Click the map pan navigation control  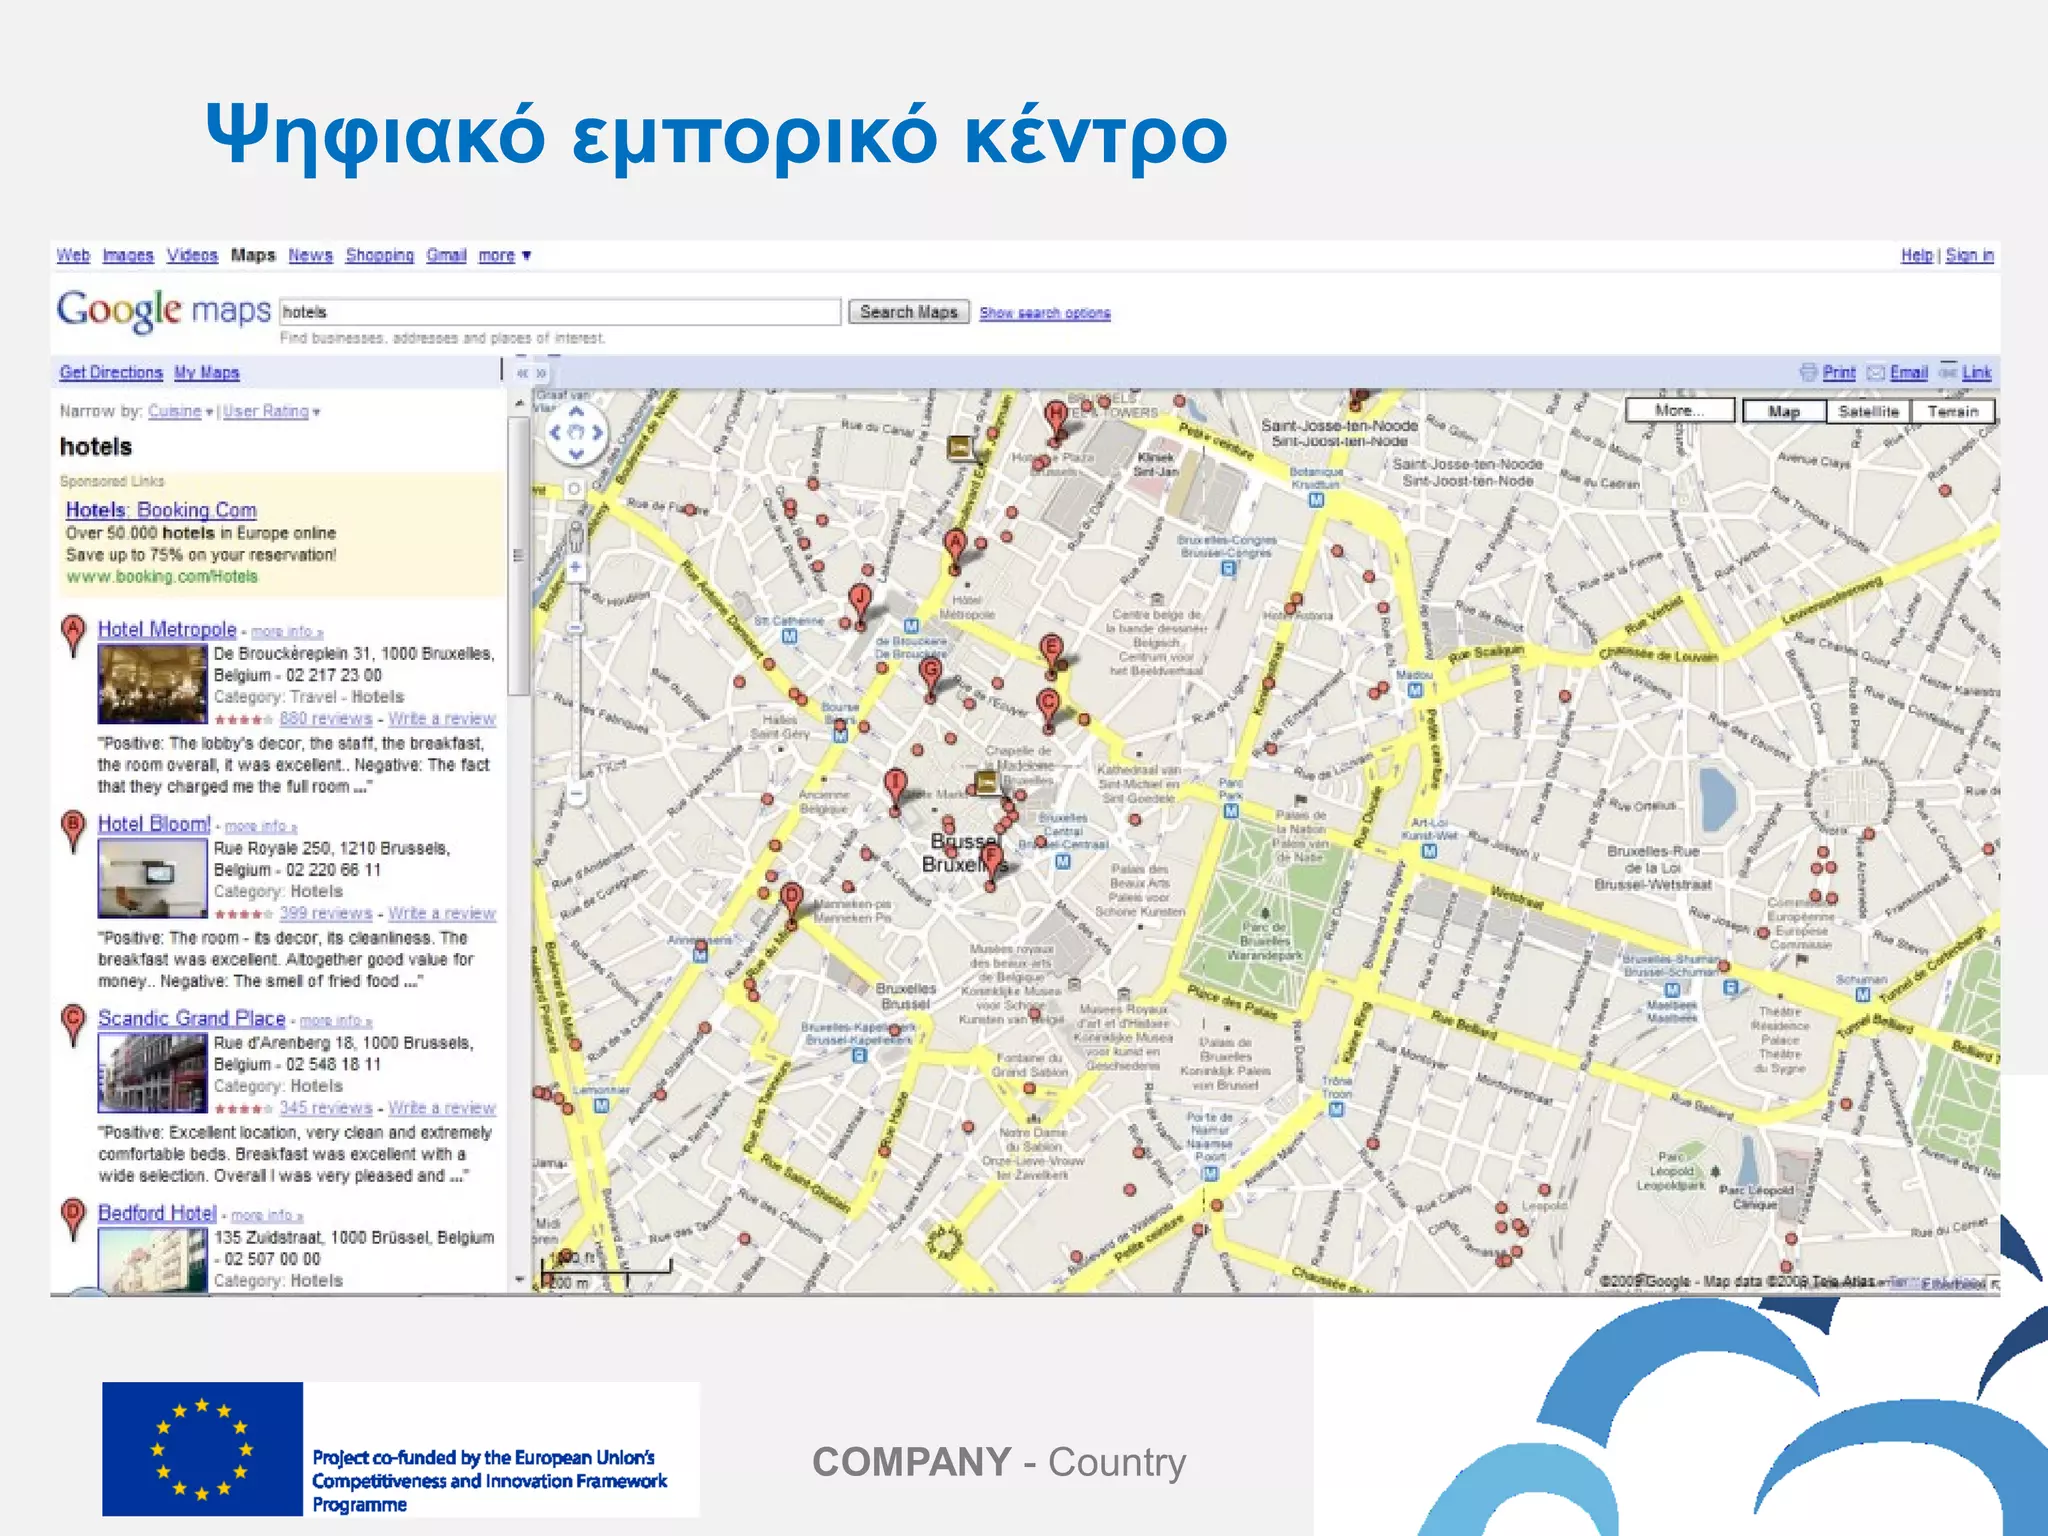pyautogui.click(x=576, y=433)
